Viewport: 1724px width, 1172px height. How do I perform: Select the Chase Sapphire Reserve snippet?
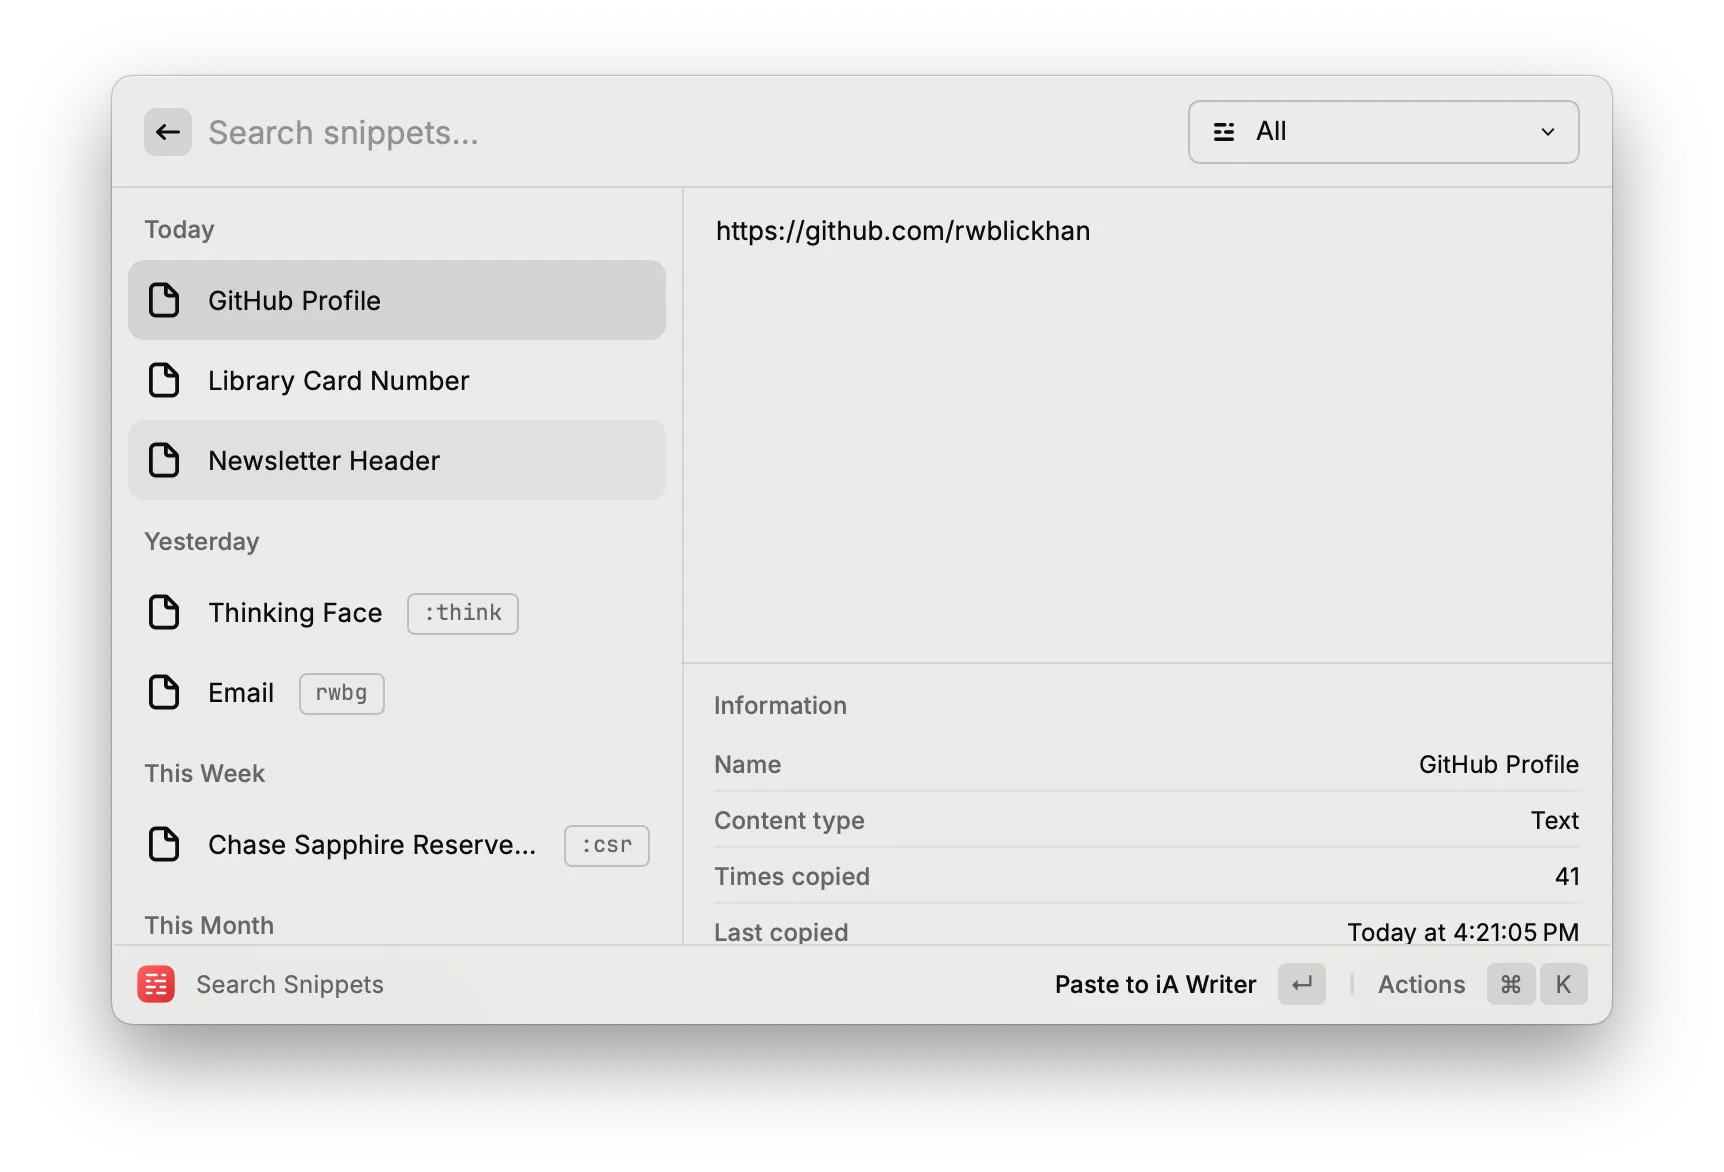(372, 844)
